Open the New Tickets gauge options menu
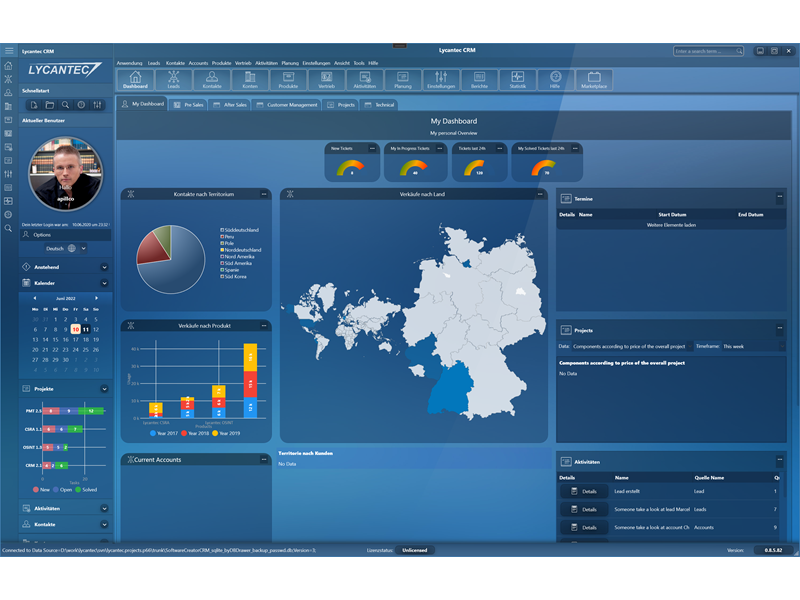This screenshot has height=600, width=800. [x=372, y=148]
